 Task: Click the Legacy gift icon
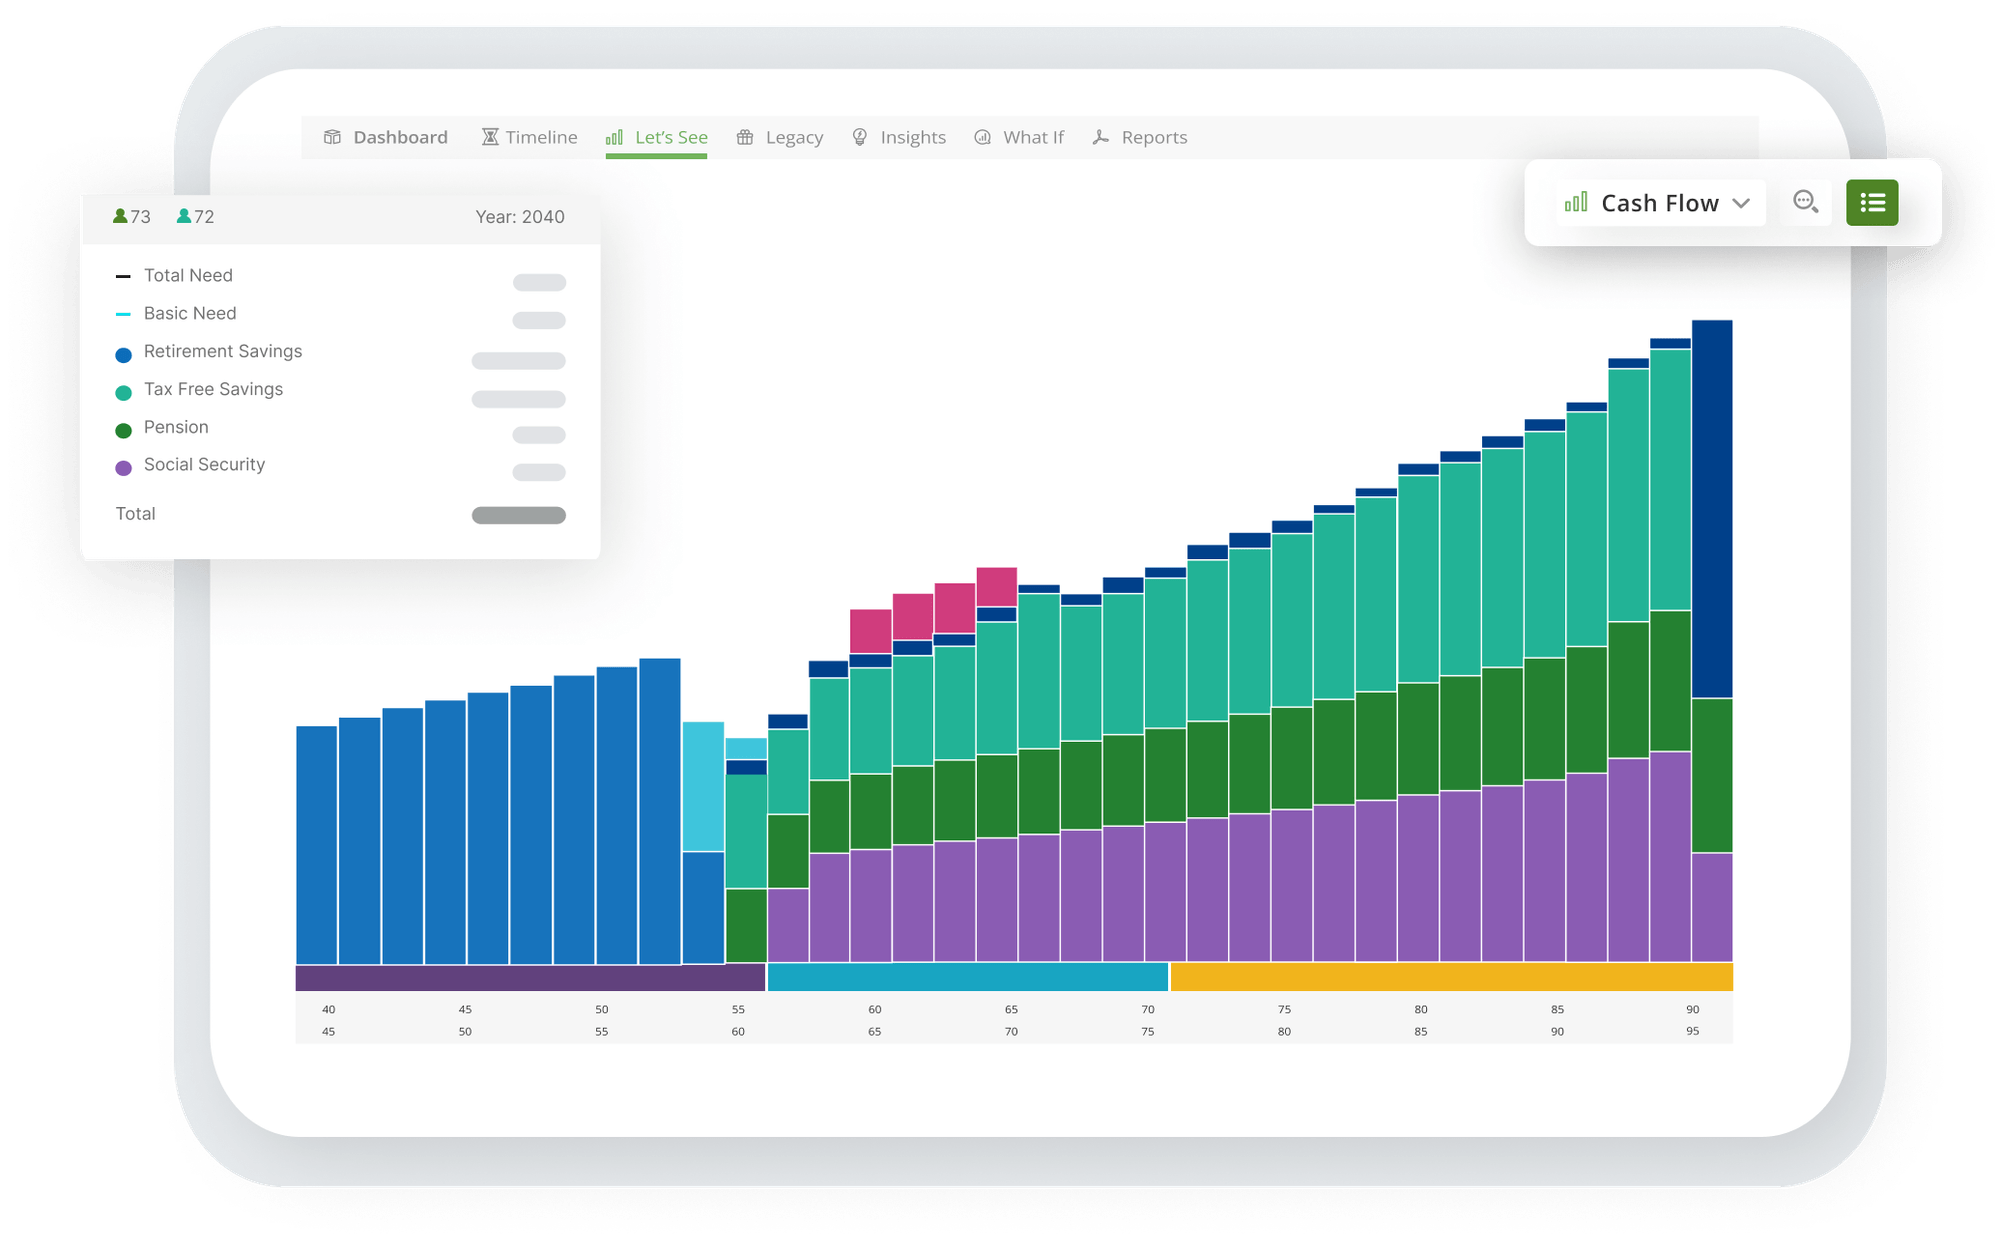[745, 137]
